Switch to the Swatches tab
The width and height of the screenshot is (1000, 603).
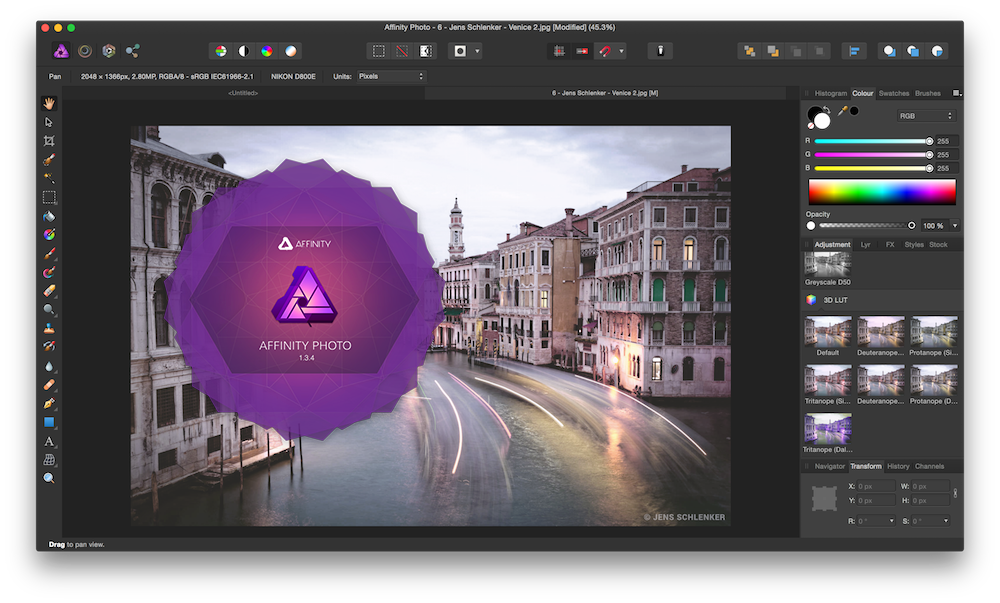pos(893,93)
